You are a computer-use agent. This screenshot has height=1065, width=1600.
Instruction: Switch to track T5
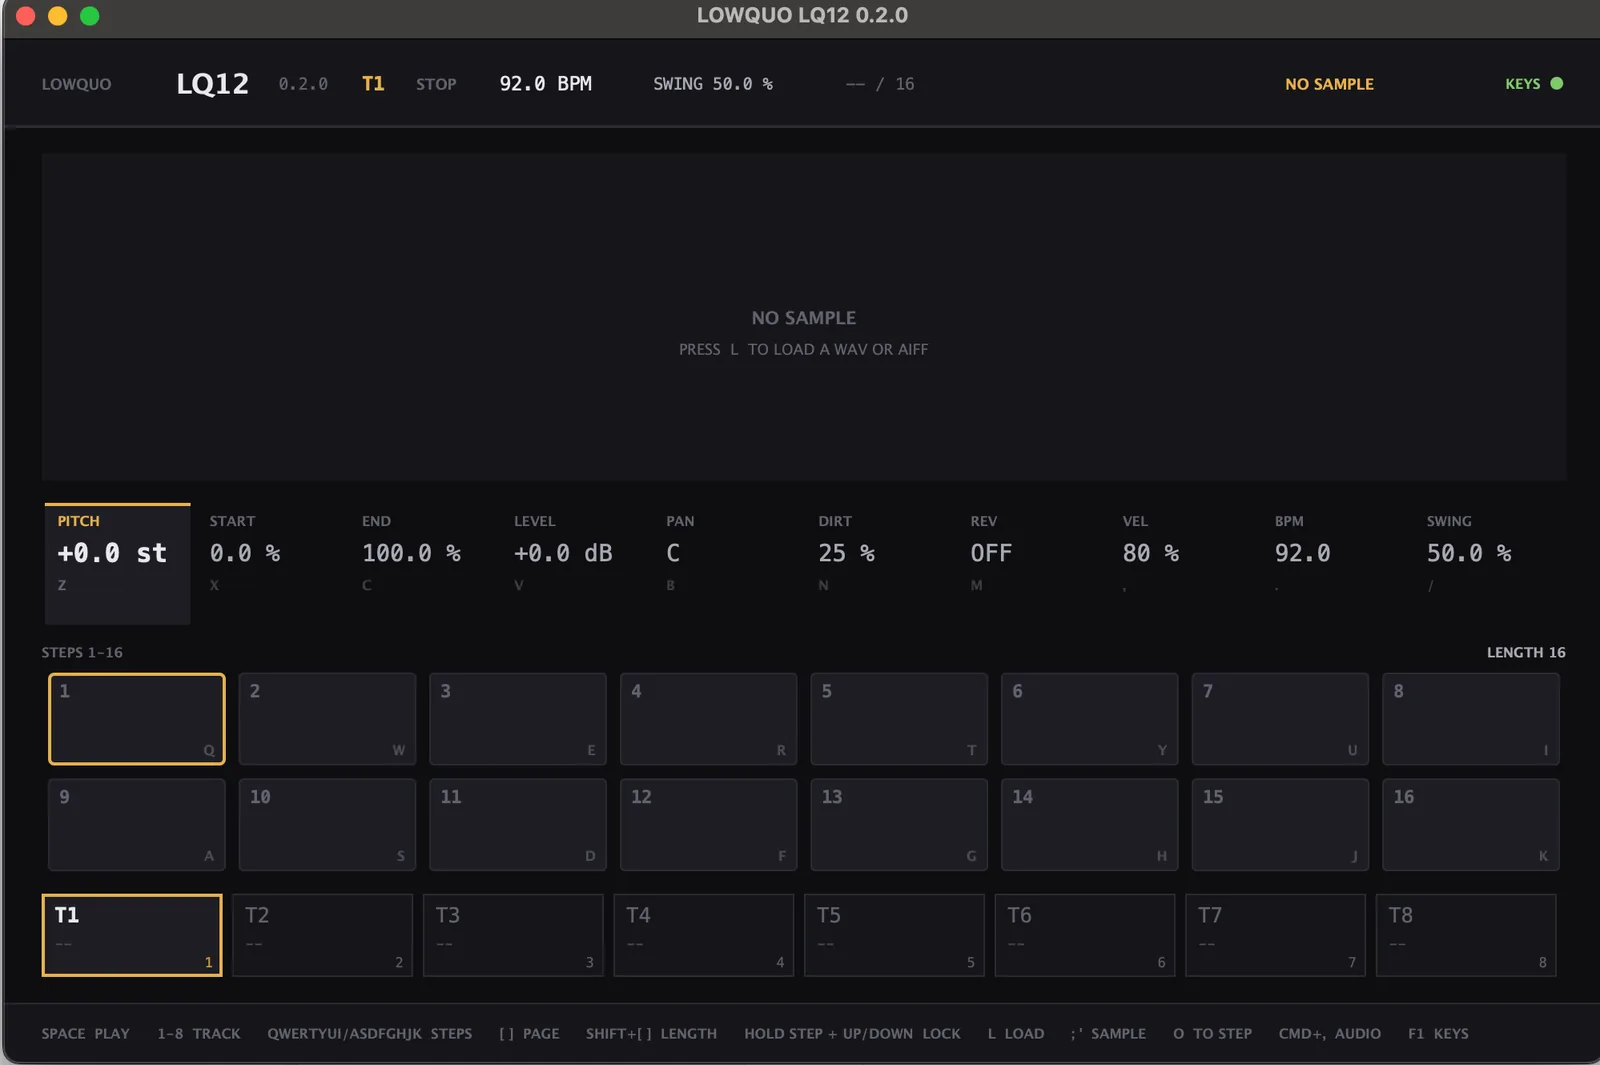(x=894, y=935)
